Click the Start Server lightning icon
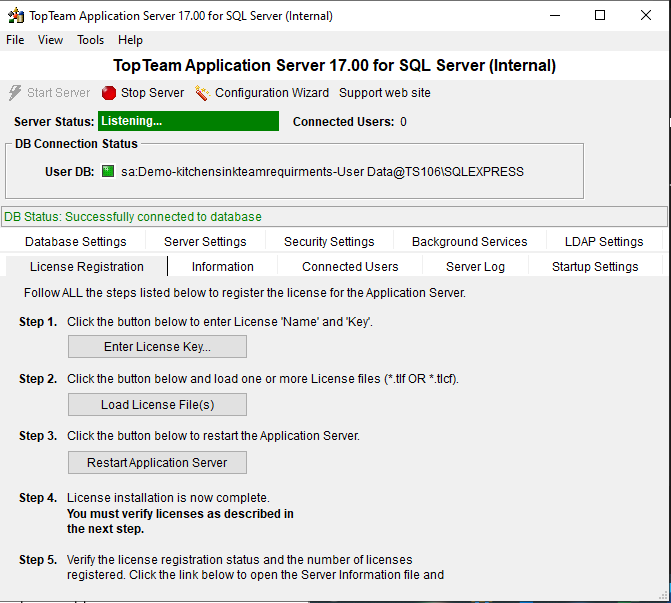 [15, 92]
